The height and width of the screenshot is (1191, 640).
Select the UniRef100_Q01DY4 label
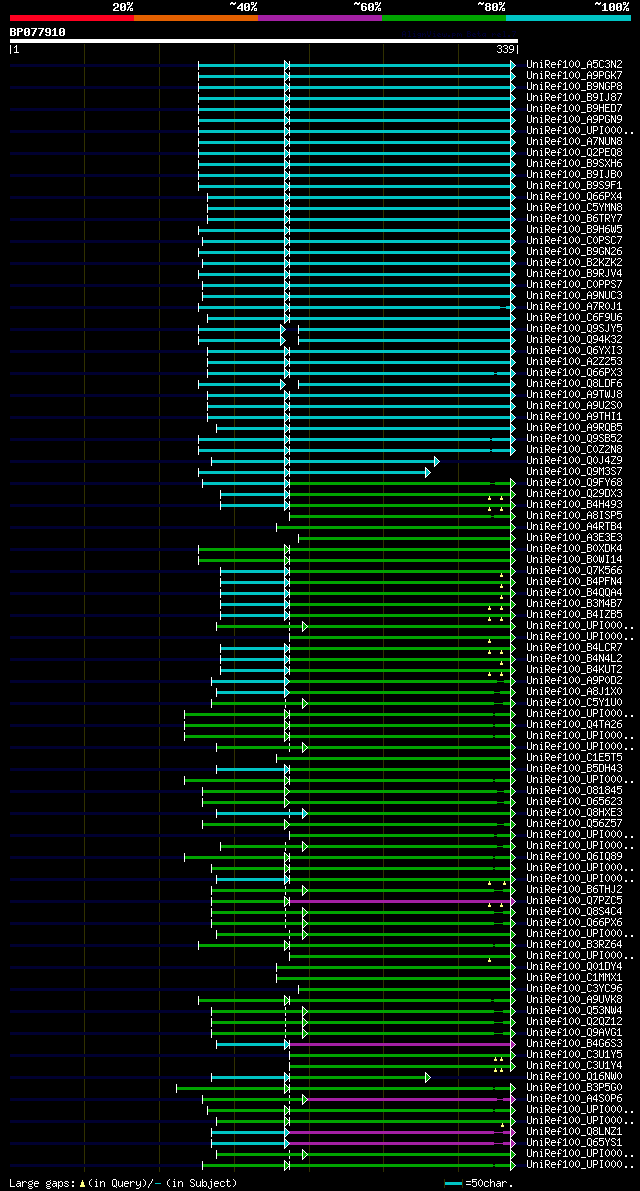[x=574, y=968]
